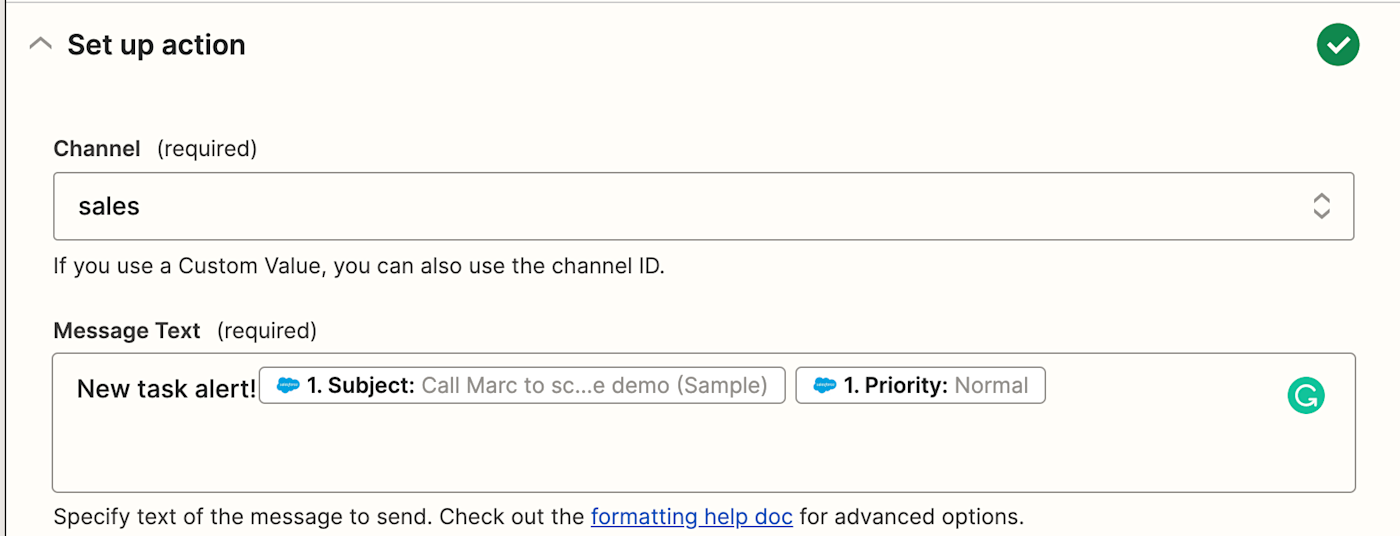This screenshot has width=1400, height=536.
Task: Click the 'Normal' priority value text
Action: tap(991, 386)
